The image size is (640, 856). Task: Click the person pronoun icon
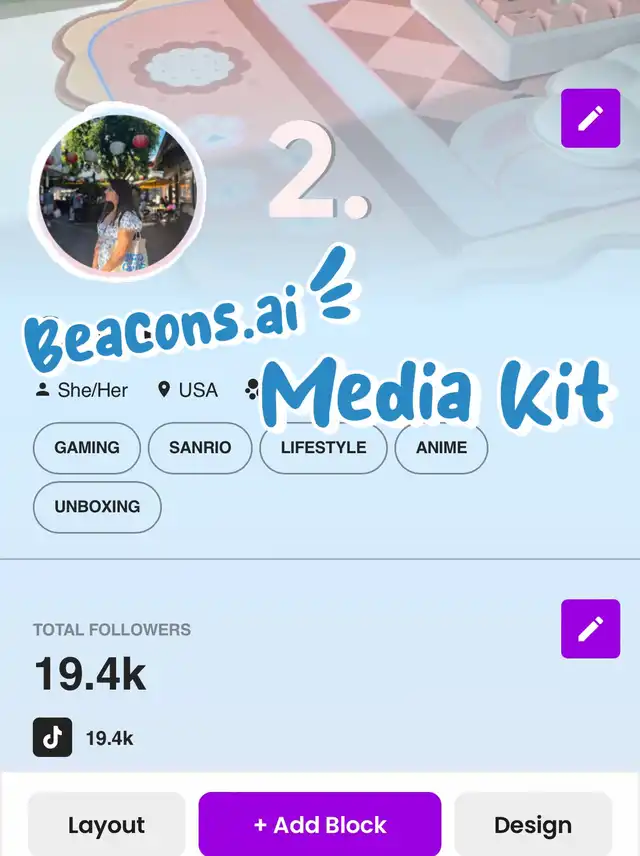coord(42,390)
